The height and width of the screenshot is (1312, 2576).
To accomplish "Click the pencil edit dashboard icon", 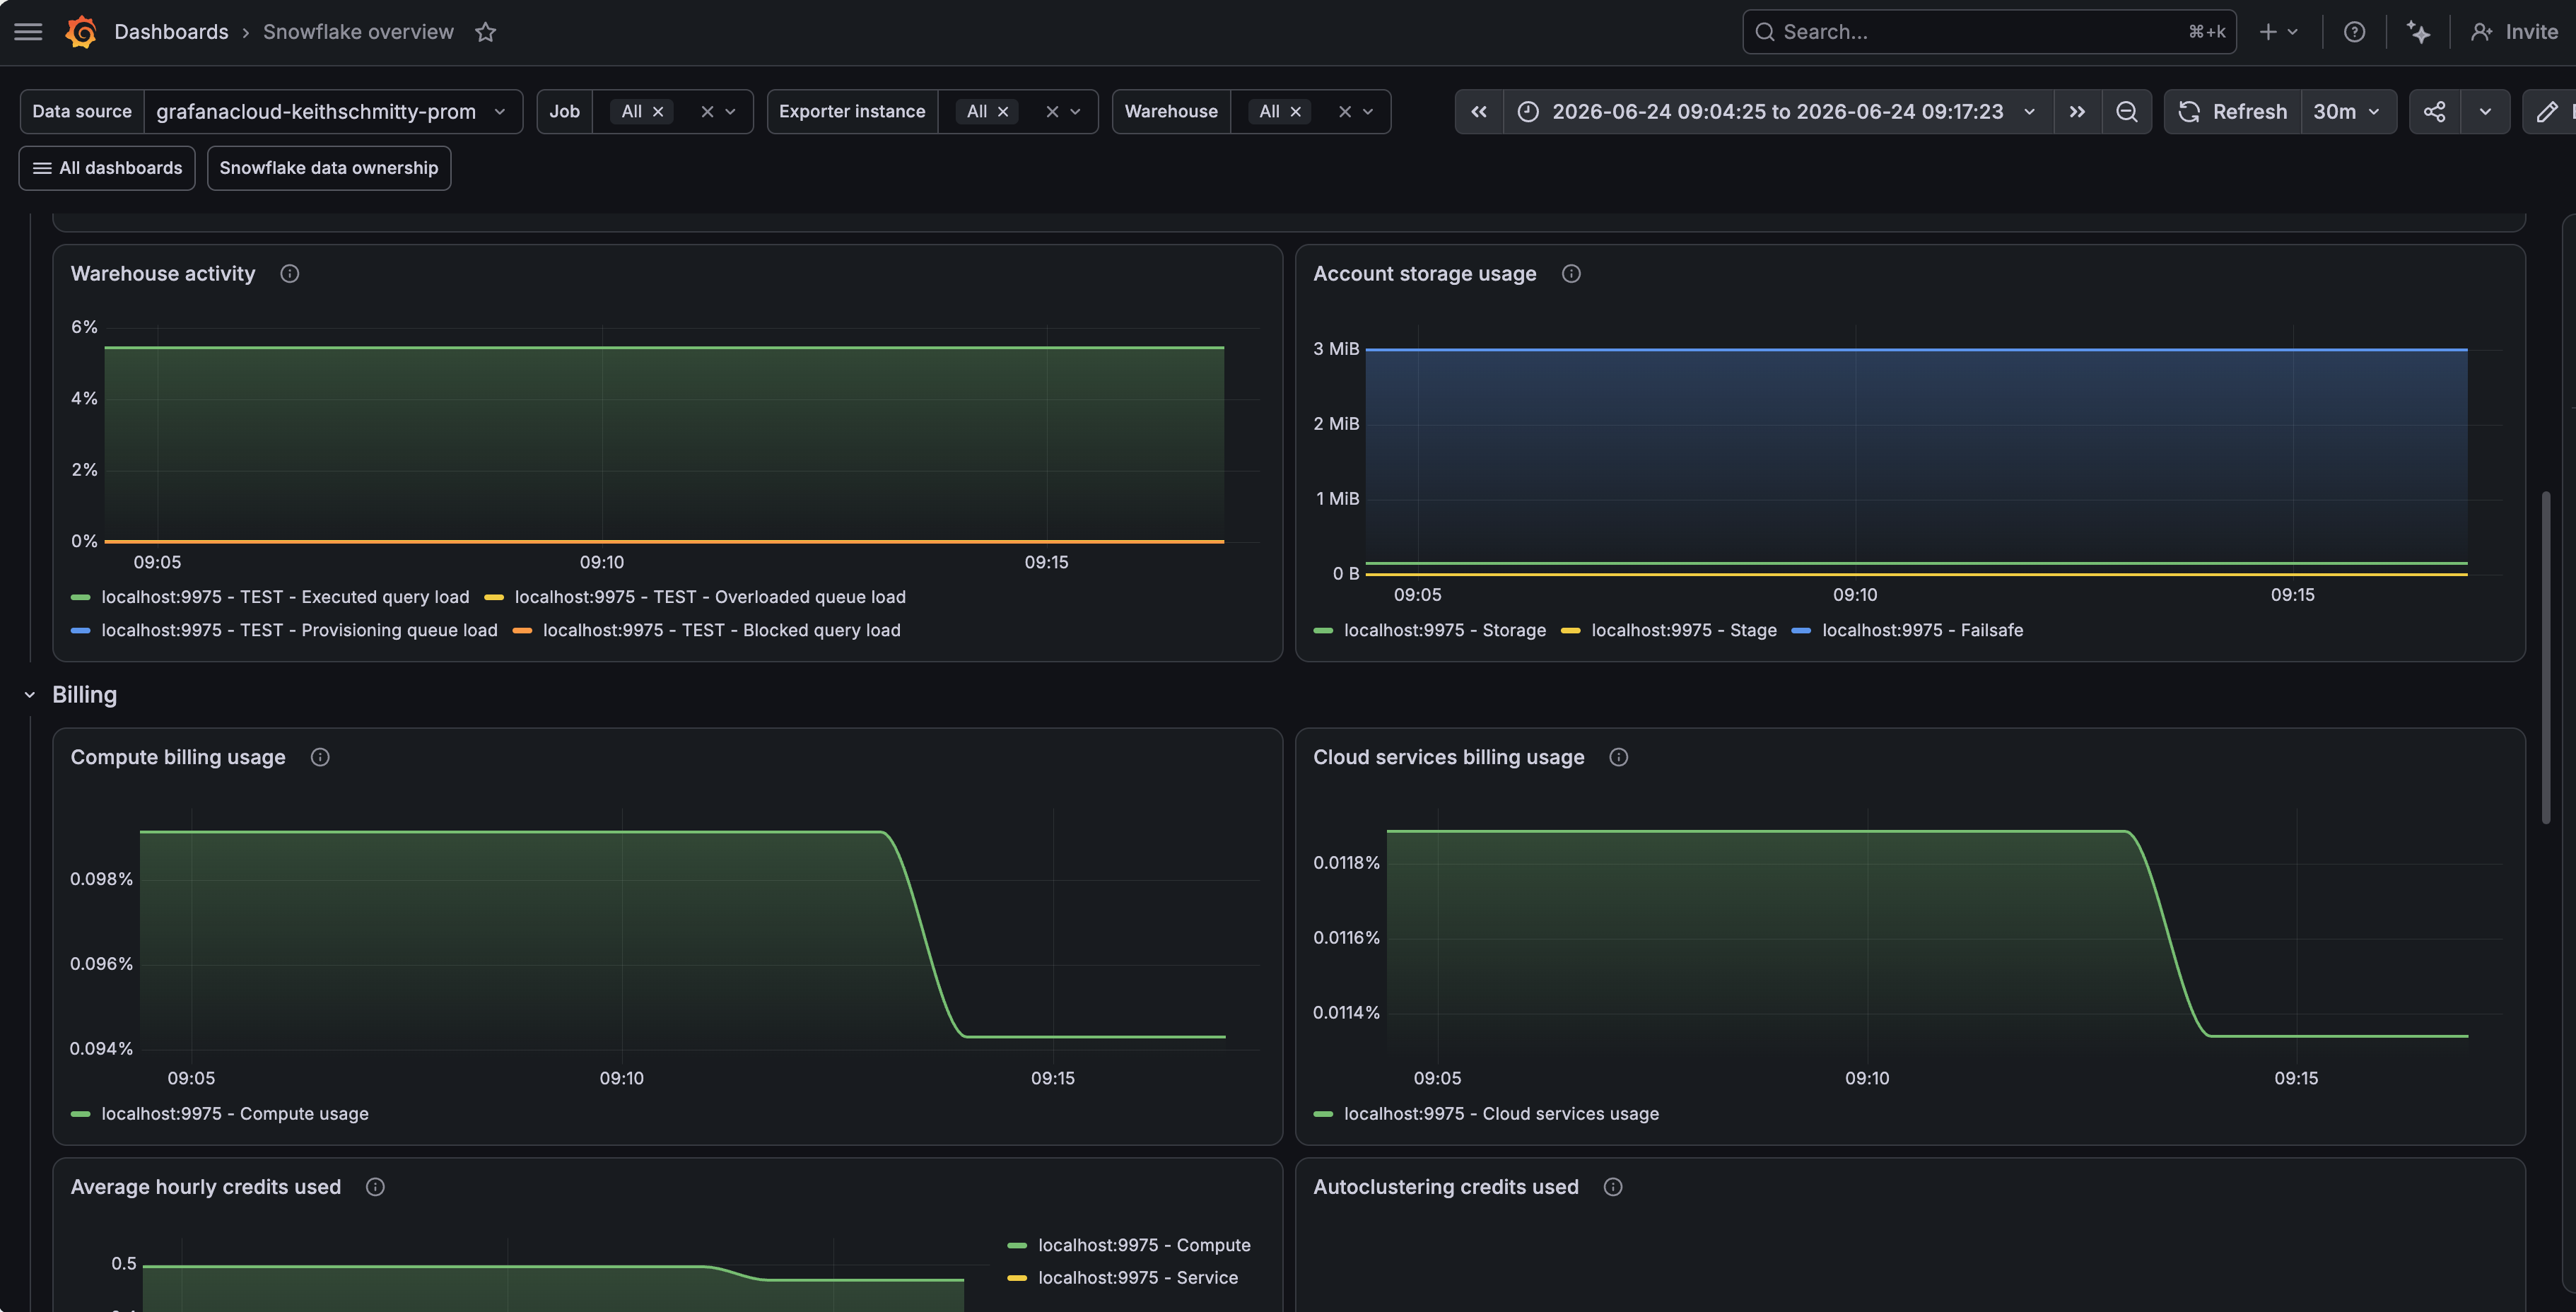I will pos(2547,111).
